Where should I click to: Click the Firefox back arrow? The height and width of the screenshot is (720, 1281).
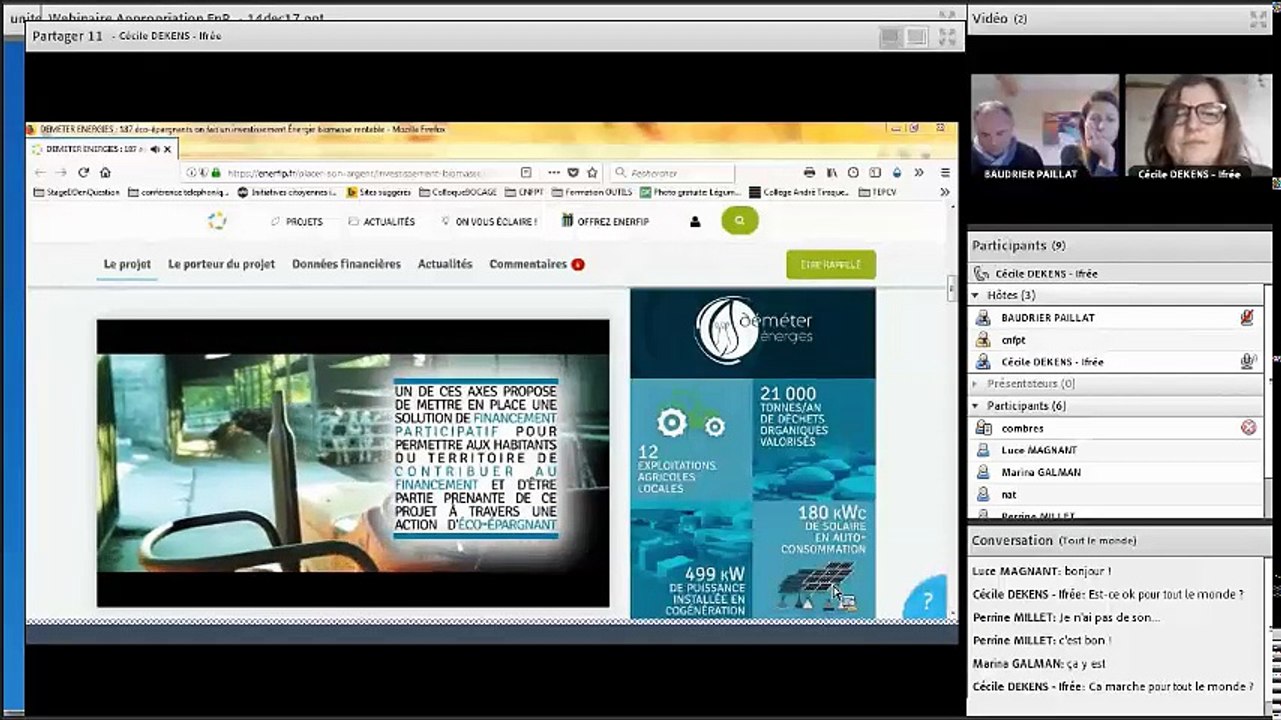(40, 173)
